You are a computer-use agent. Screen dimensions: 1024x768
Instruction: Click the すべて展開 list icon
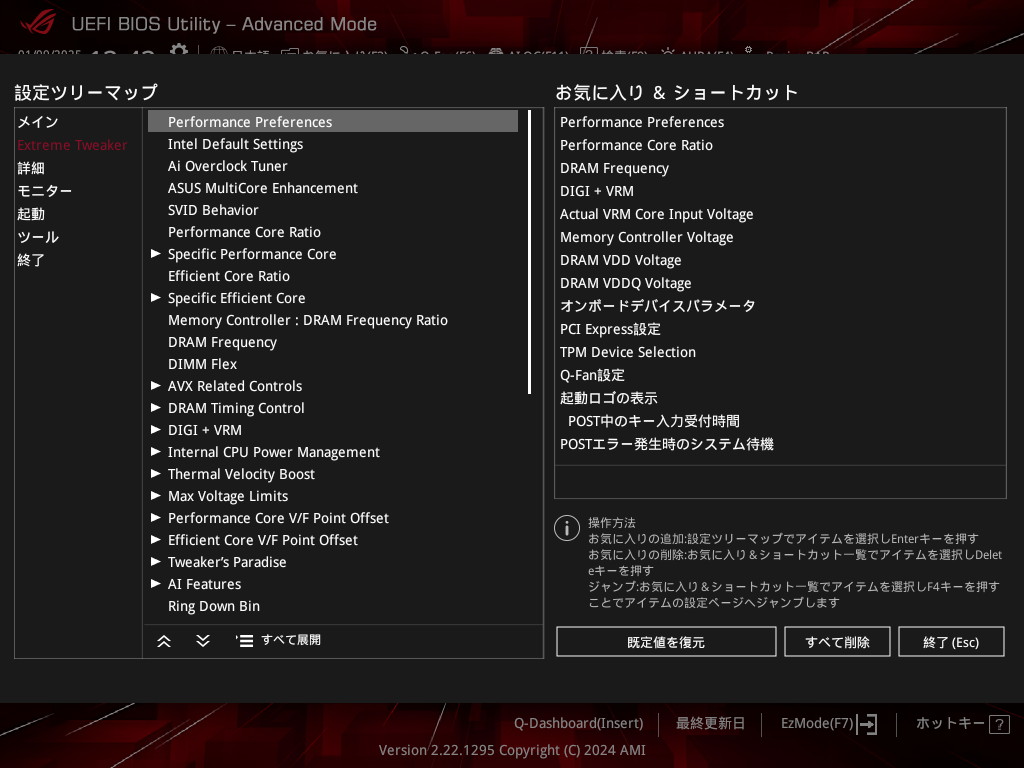pyautogui.click(x=245, y=641)
